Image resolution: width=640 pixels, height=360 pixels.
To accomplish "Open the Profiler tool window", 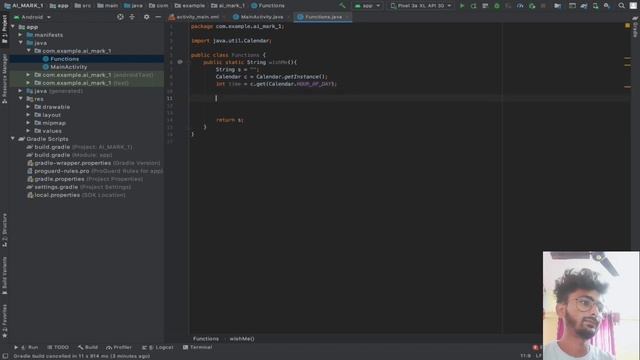I will [x=119, y=347].
